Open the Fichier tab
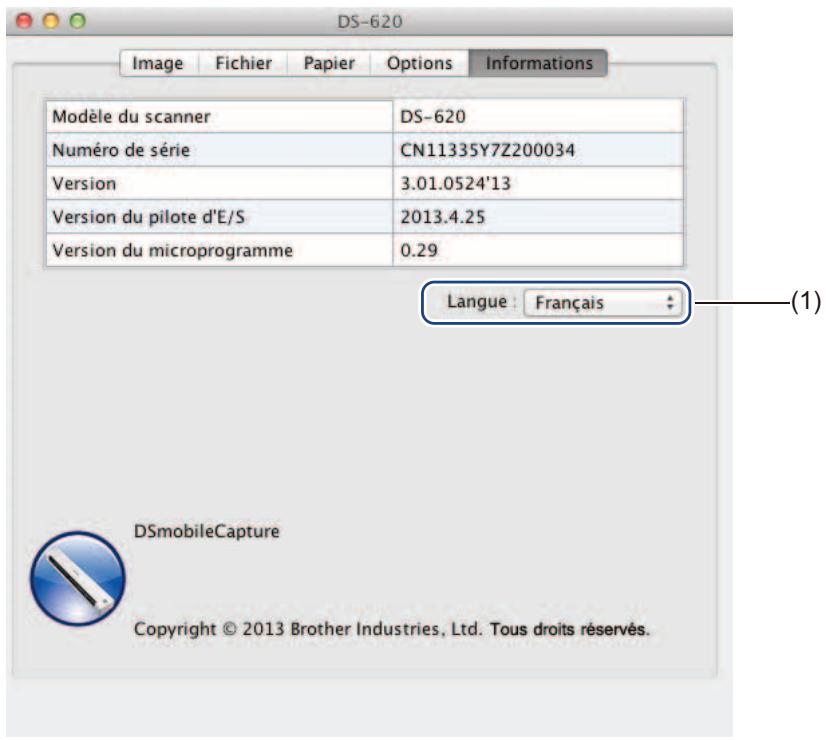The width and height of the screenshot is (826, 740). pyautogui.click(x=243, y=63)
